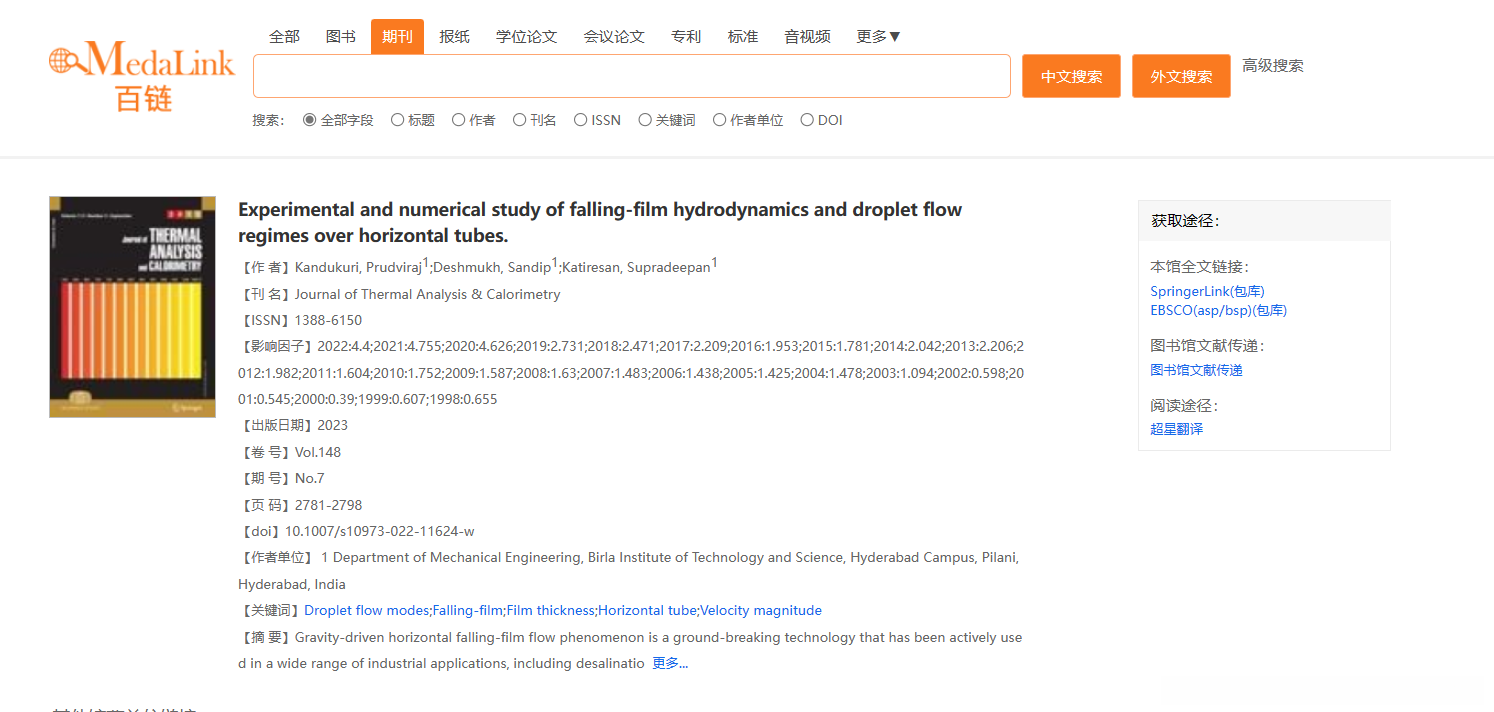Expand abstract with 更多... link
The height and width of the screenshot is (712, 1494).
[x=670, y=663]
